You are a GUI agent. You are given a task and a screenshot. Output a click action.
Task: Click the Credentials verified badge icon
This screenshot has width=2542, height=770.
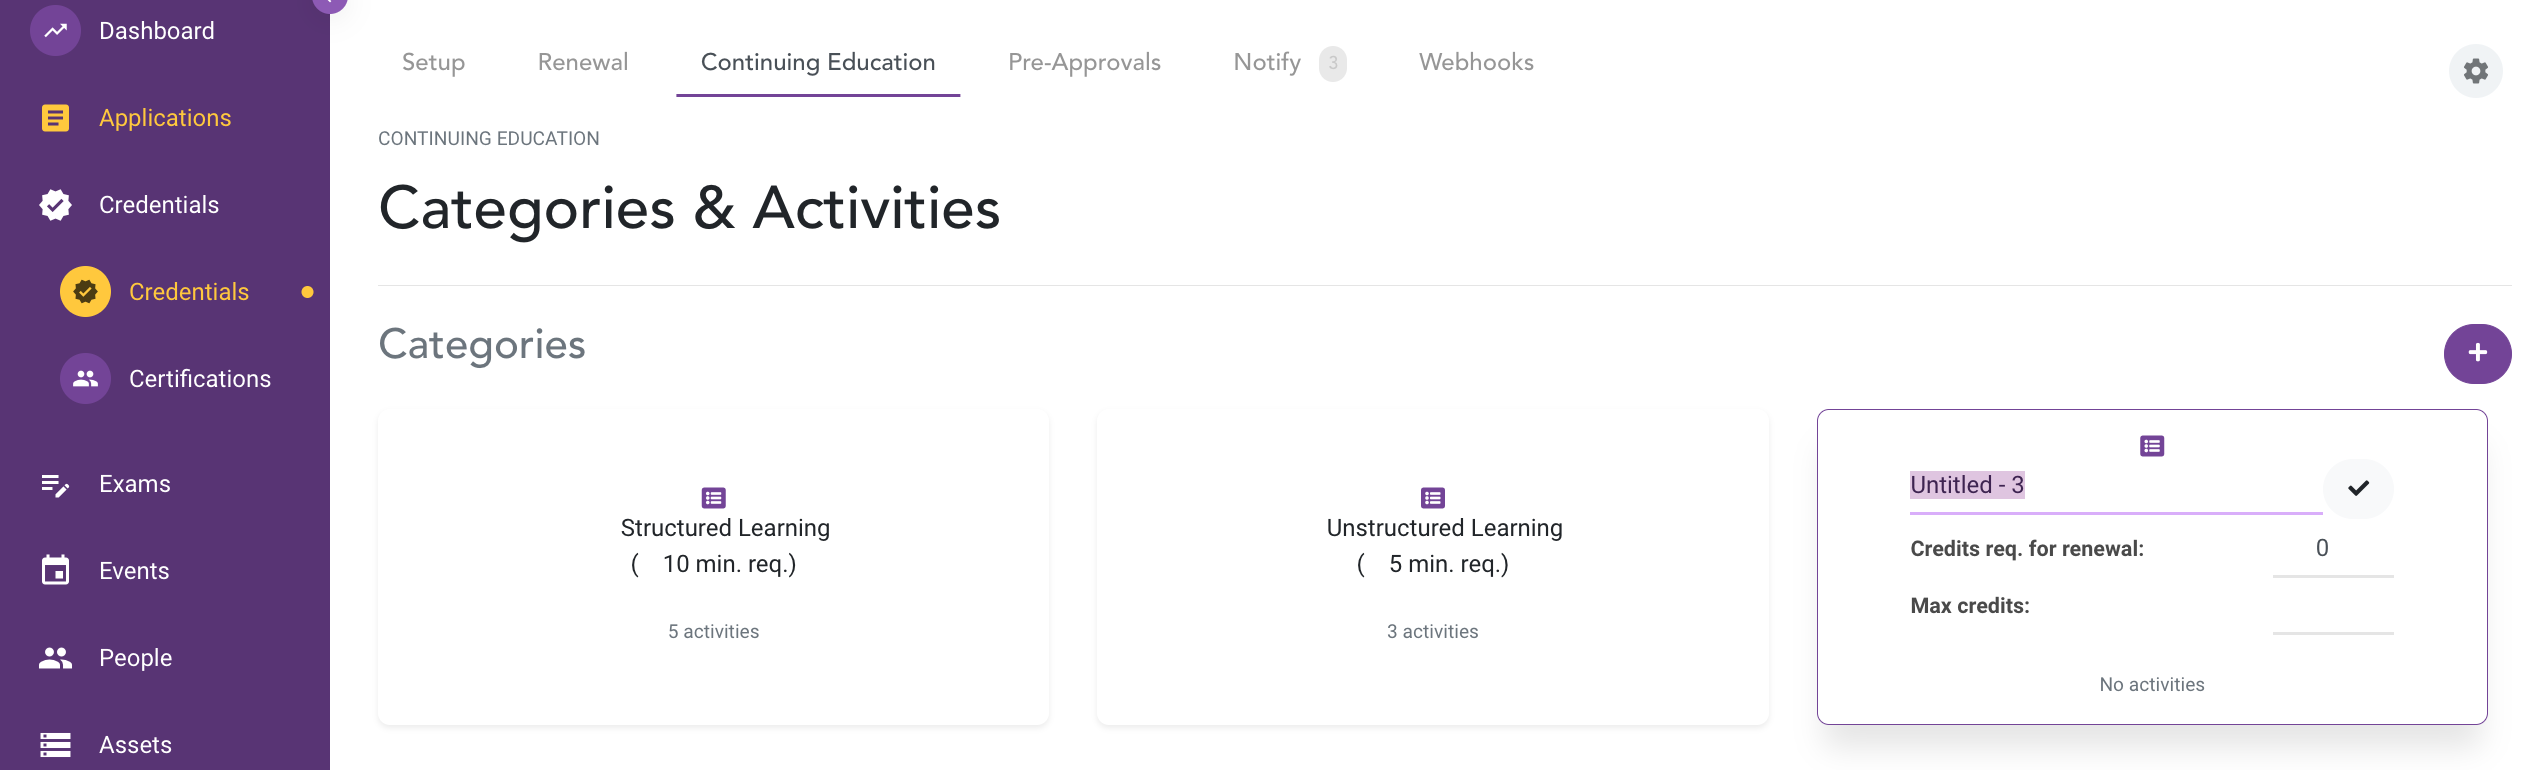(x=55, y=205)
